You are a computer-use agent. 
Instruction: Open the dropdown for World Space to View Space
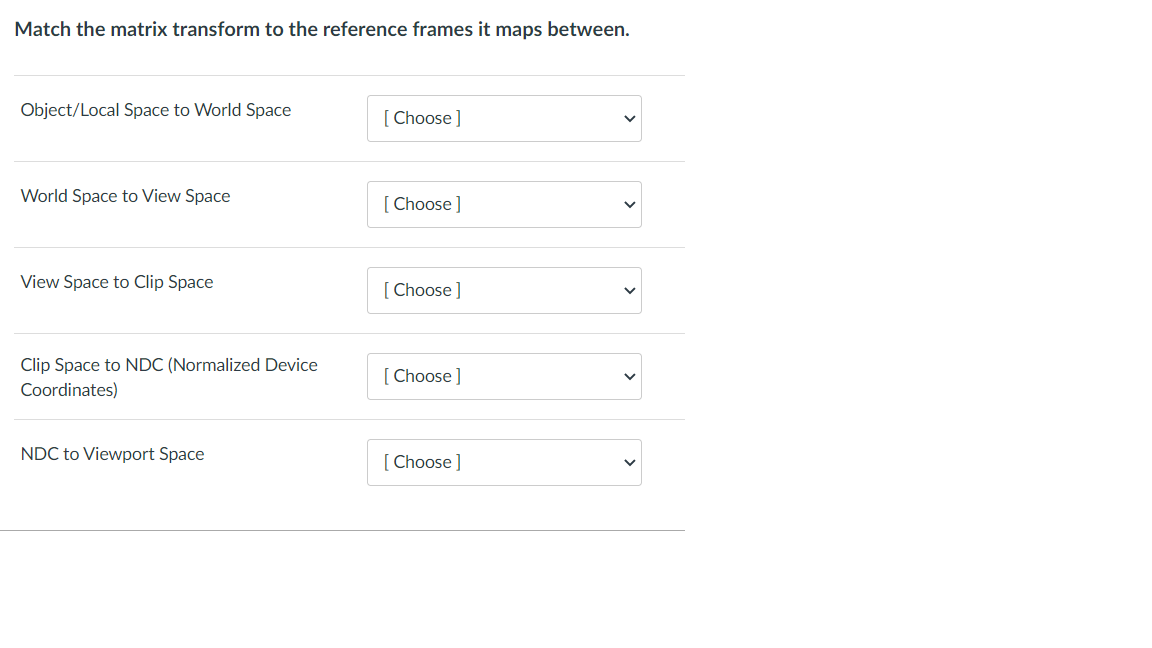(x=504, y=204)
